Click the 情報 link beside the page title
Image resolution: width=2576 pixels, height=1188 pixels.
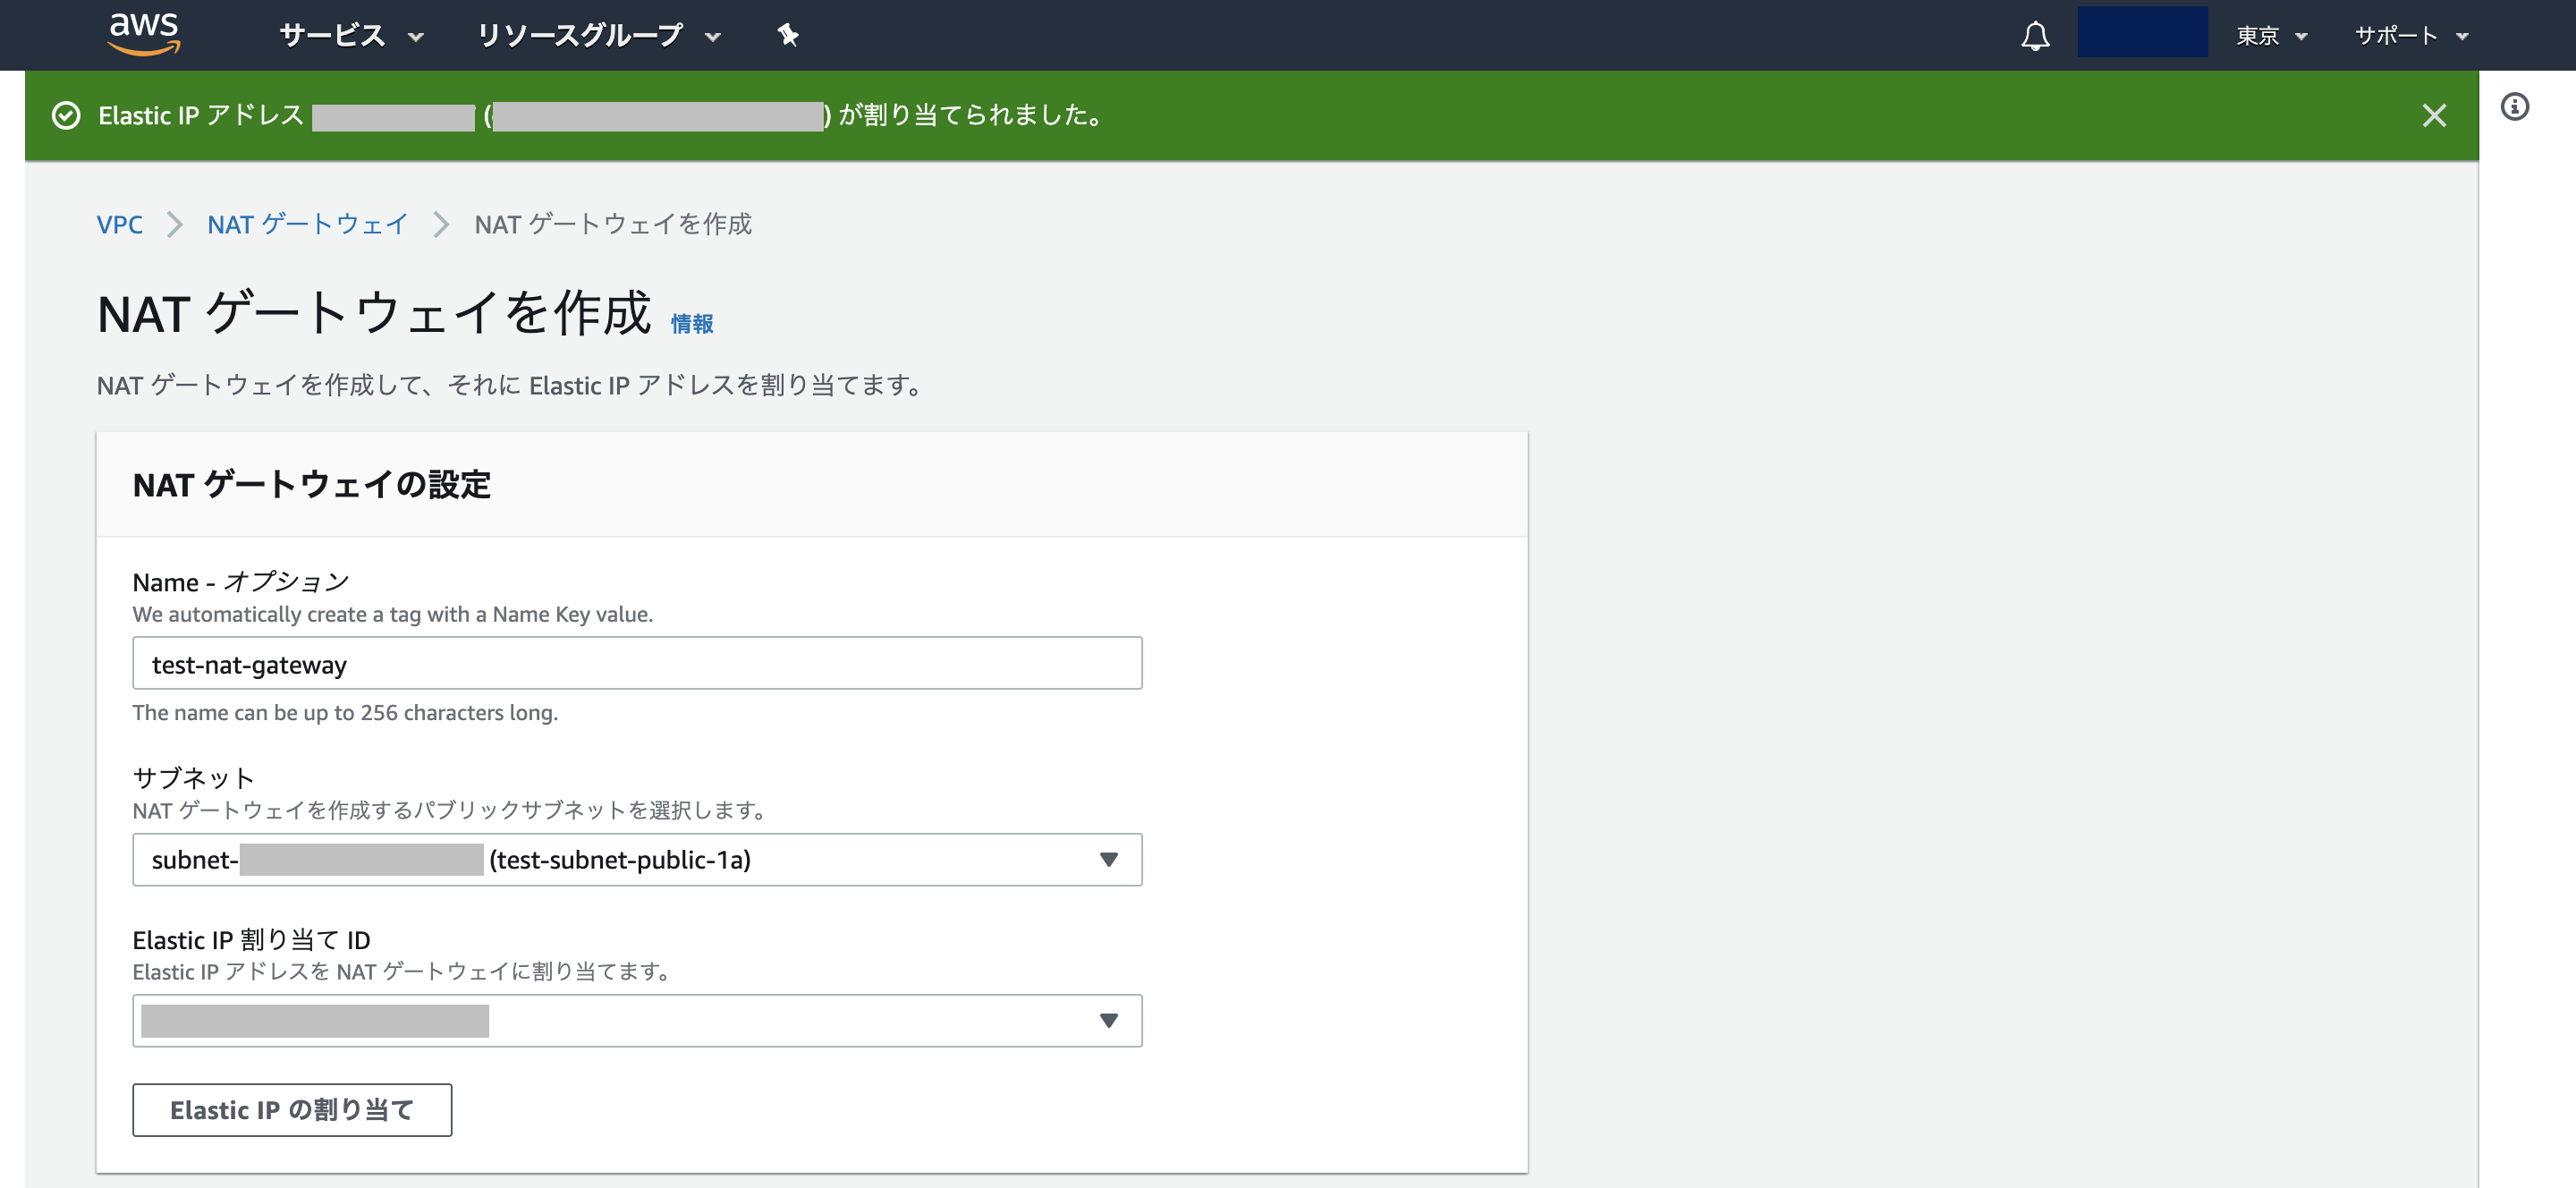click(x=692, y=323)
